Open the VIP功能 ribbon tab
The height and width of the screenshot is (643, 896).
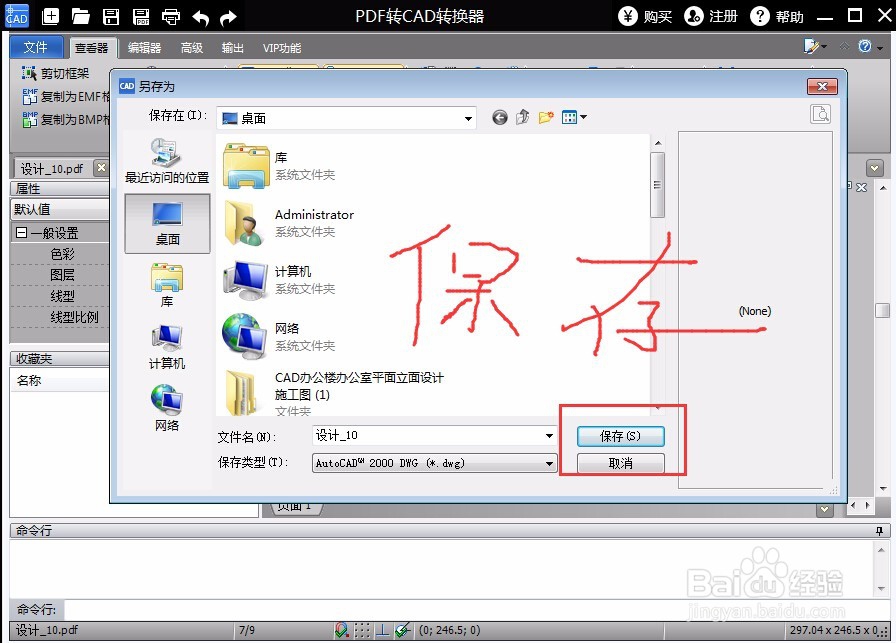(x=282, y=47)
